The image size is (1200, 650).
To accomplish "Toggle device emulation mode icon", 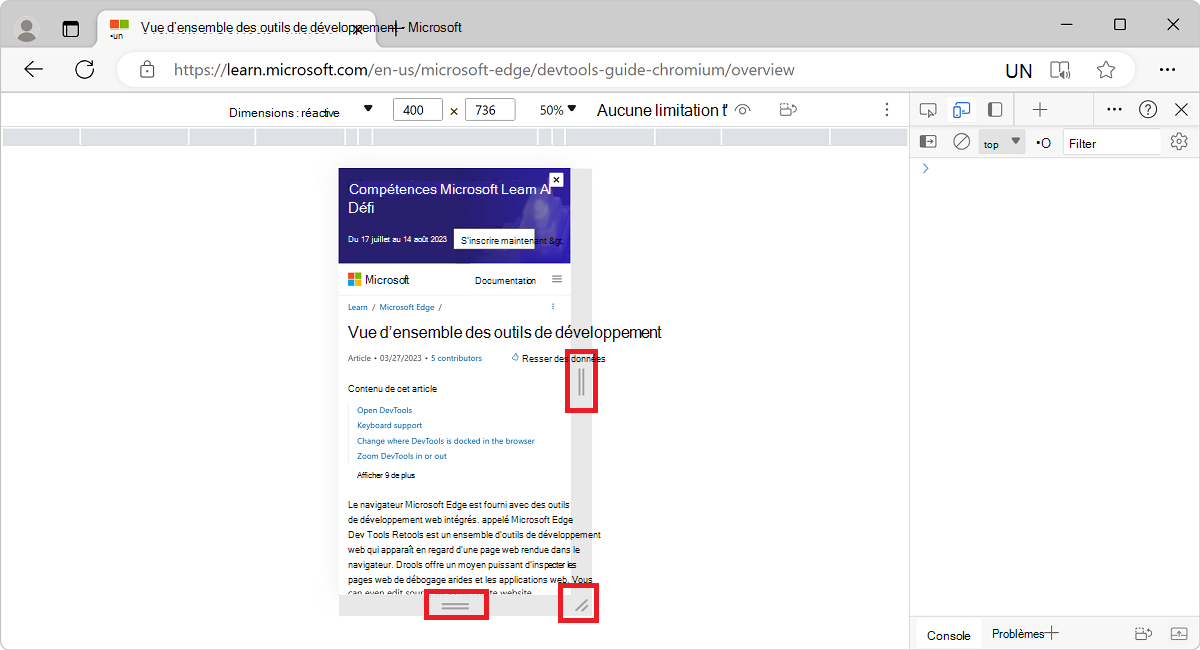I will [x=961, y=110].
